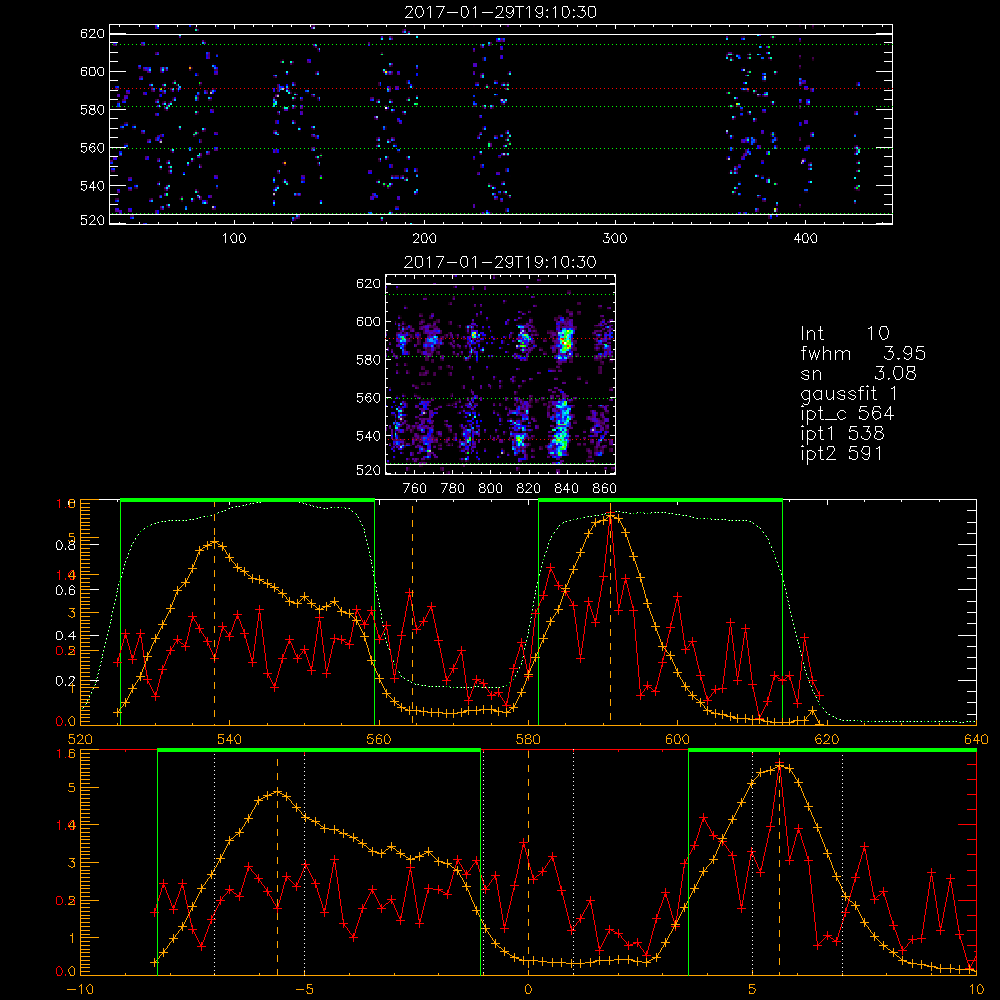Select the 'Int 10' readout line
This screenshot has height=1000, width=1000.
click(x=844, y=334)
